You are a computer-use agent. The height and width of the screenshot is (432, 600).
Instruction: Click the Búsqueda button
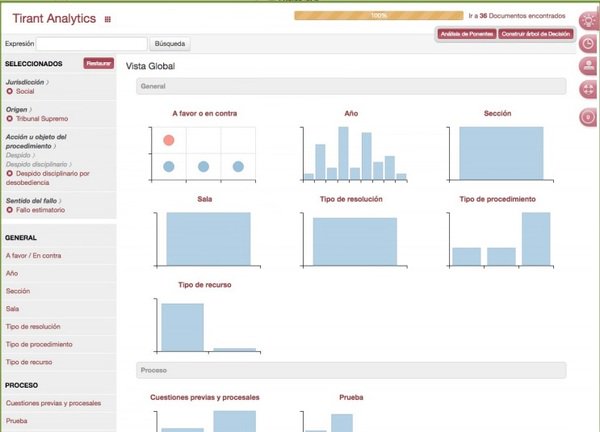[x=170, y=44]
